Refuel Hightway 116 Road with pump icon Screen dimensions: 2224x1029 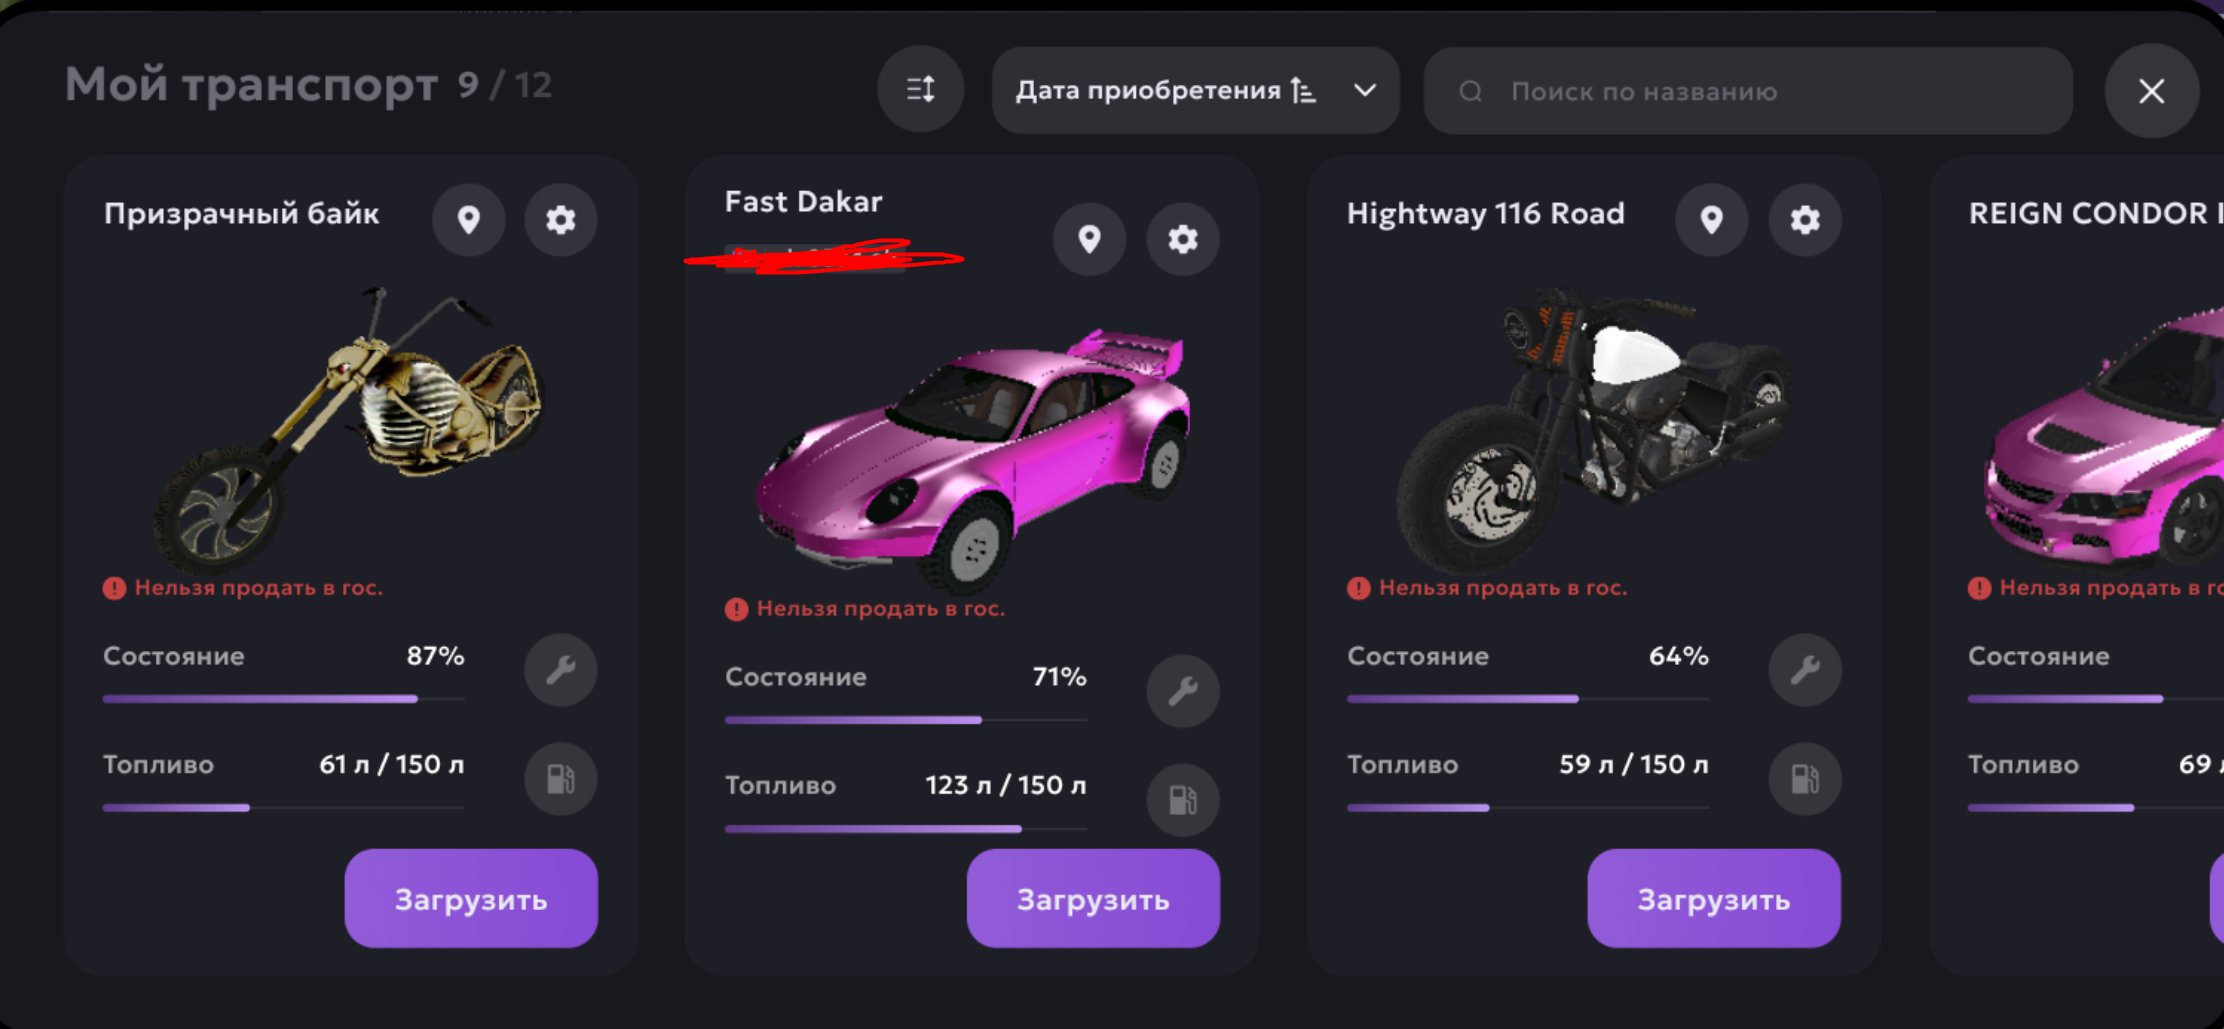pos(1805,779)
